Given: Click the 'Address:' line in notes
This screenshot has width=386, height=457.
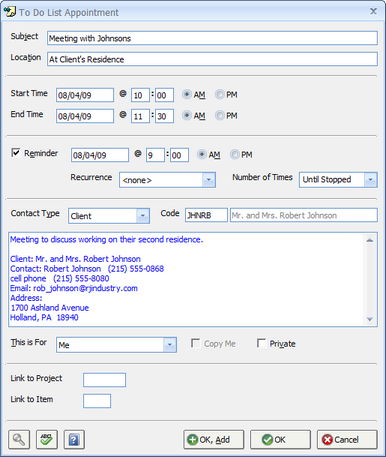Looking at the screenshot, I should point(26,298).
